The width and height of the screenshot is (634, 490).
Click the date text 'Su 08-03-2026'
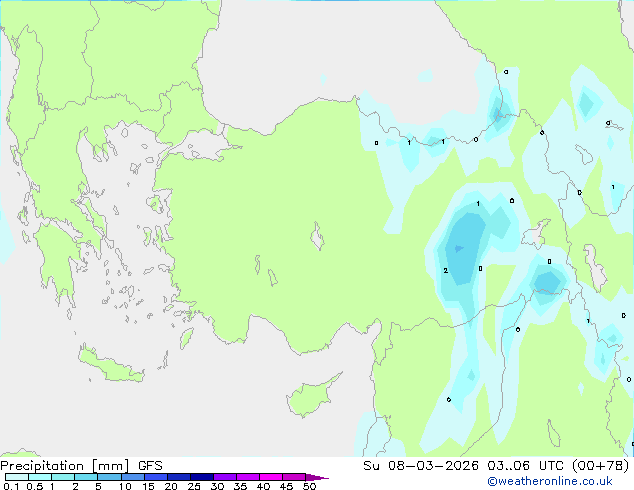point(421,466)
